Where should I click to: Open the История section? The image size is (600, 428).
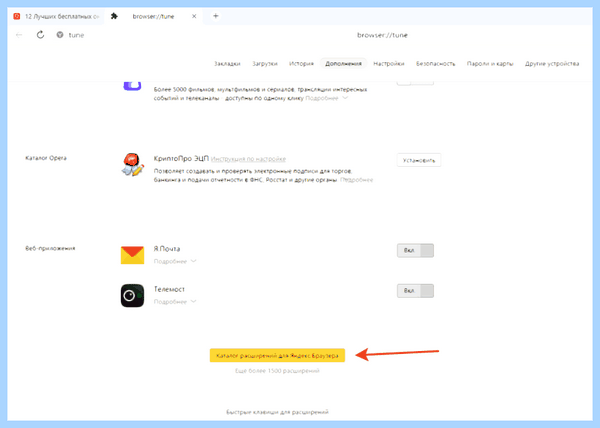coord(301,63)
